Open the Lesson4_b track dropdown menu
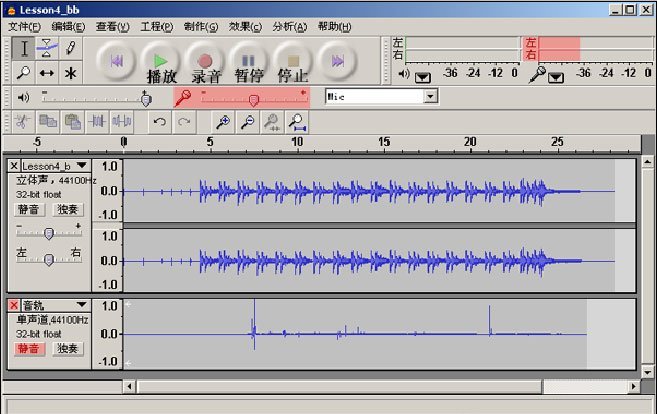The height and width of the screenshot is (414, 657). (x=82, y=166)
